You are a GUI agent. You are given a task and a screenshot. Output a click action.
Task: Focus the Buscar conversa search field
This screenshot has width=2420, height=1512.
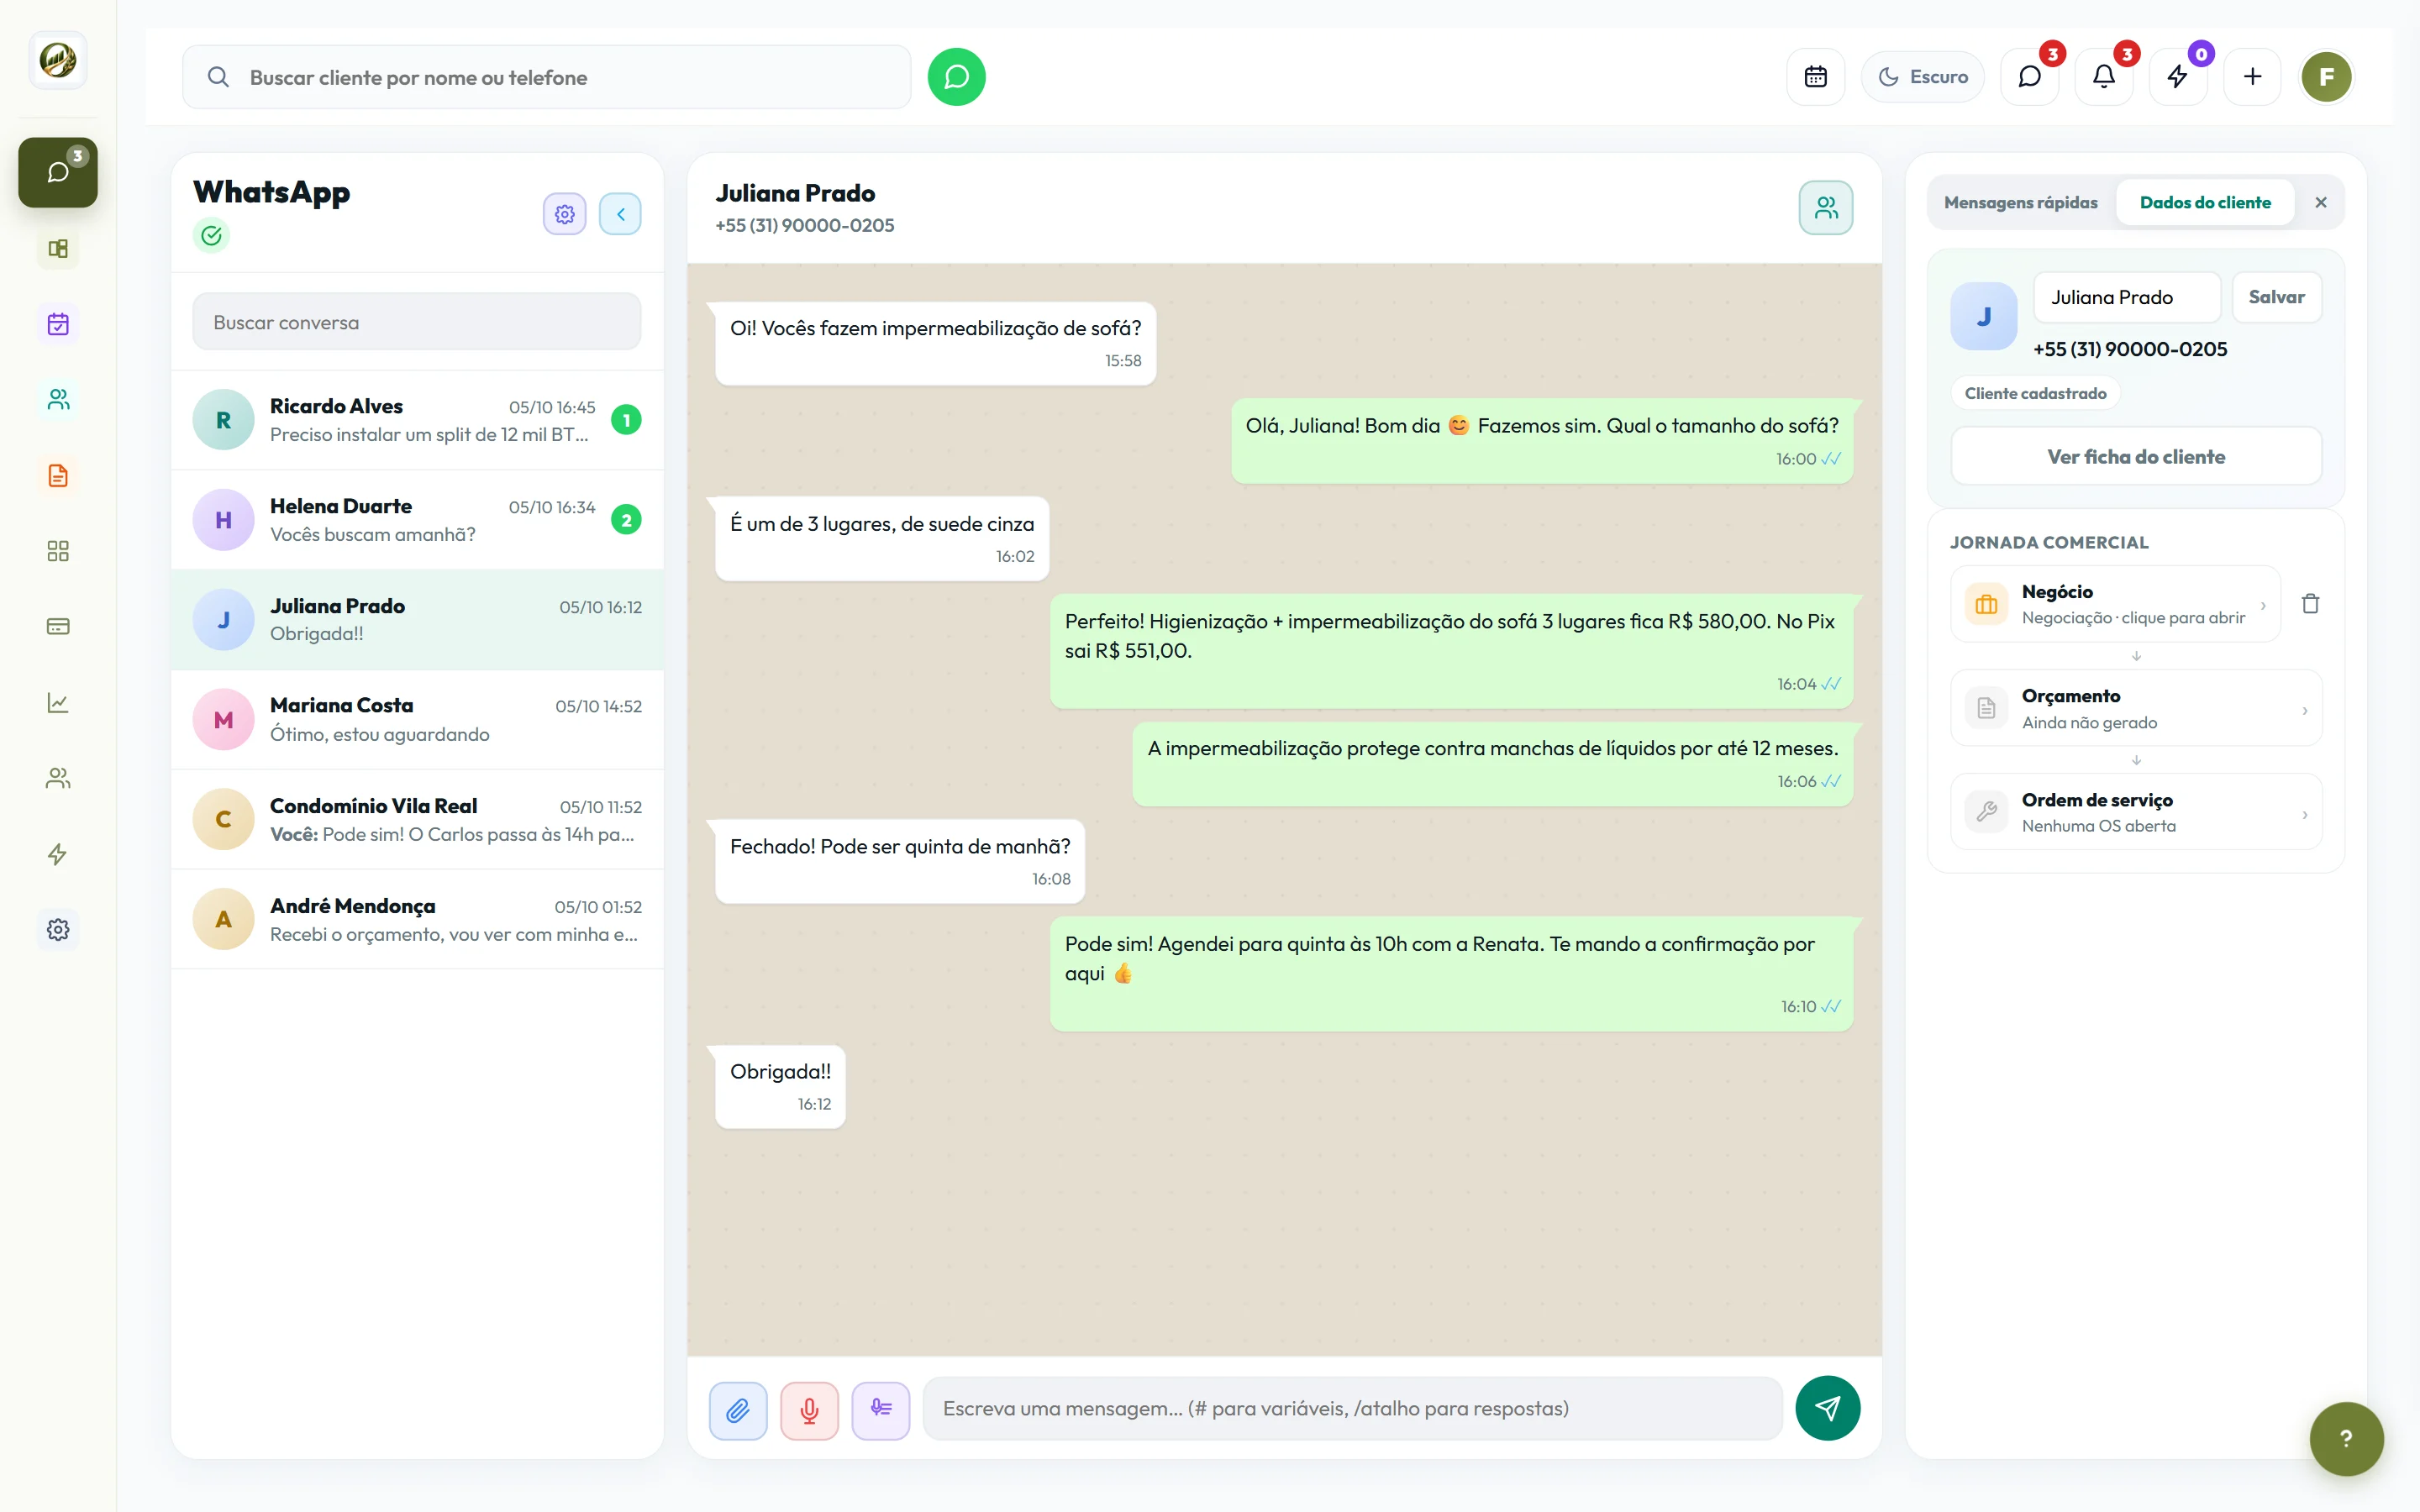416,322
